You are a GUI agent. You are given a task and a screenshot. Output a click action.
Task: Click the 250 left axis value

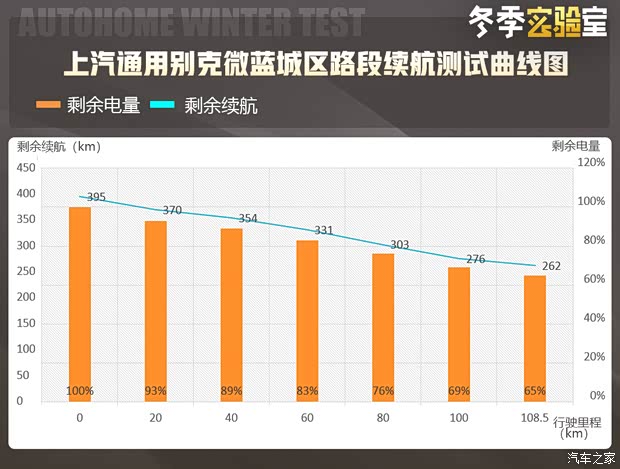[x=26, y=271]
